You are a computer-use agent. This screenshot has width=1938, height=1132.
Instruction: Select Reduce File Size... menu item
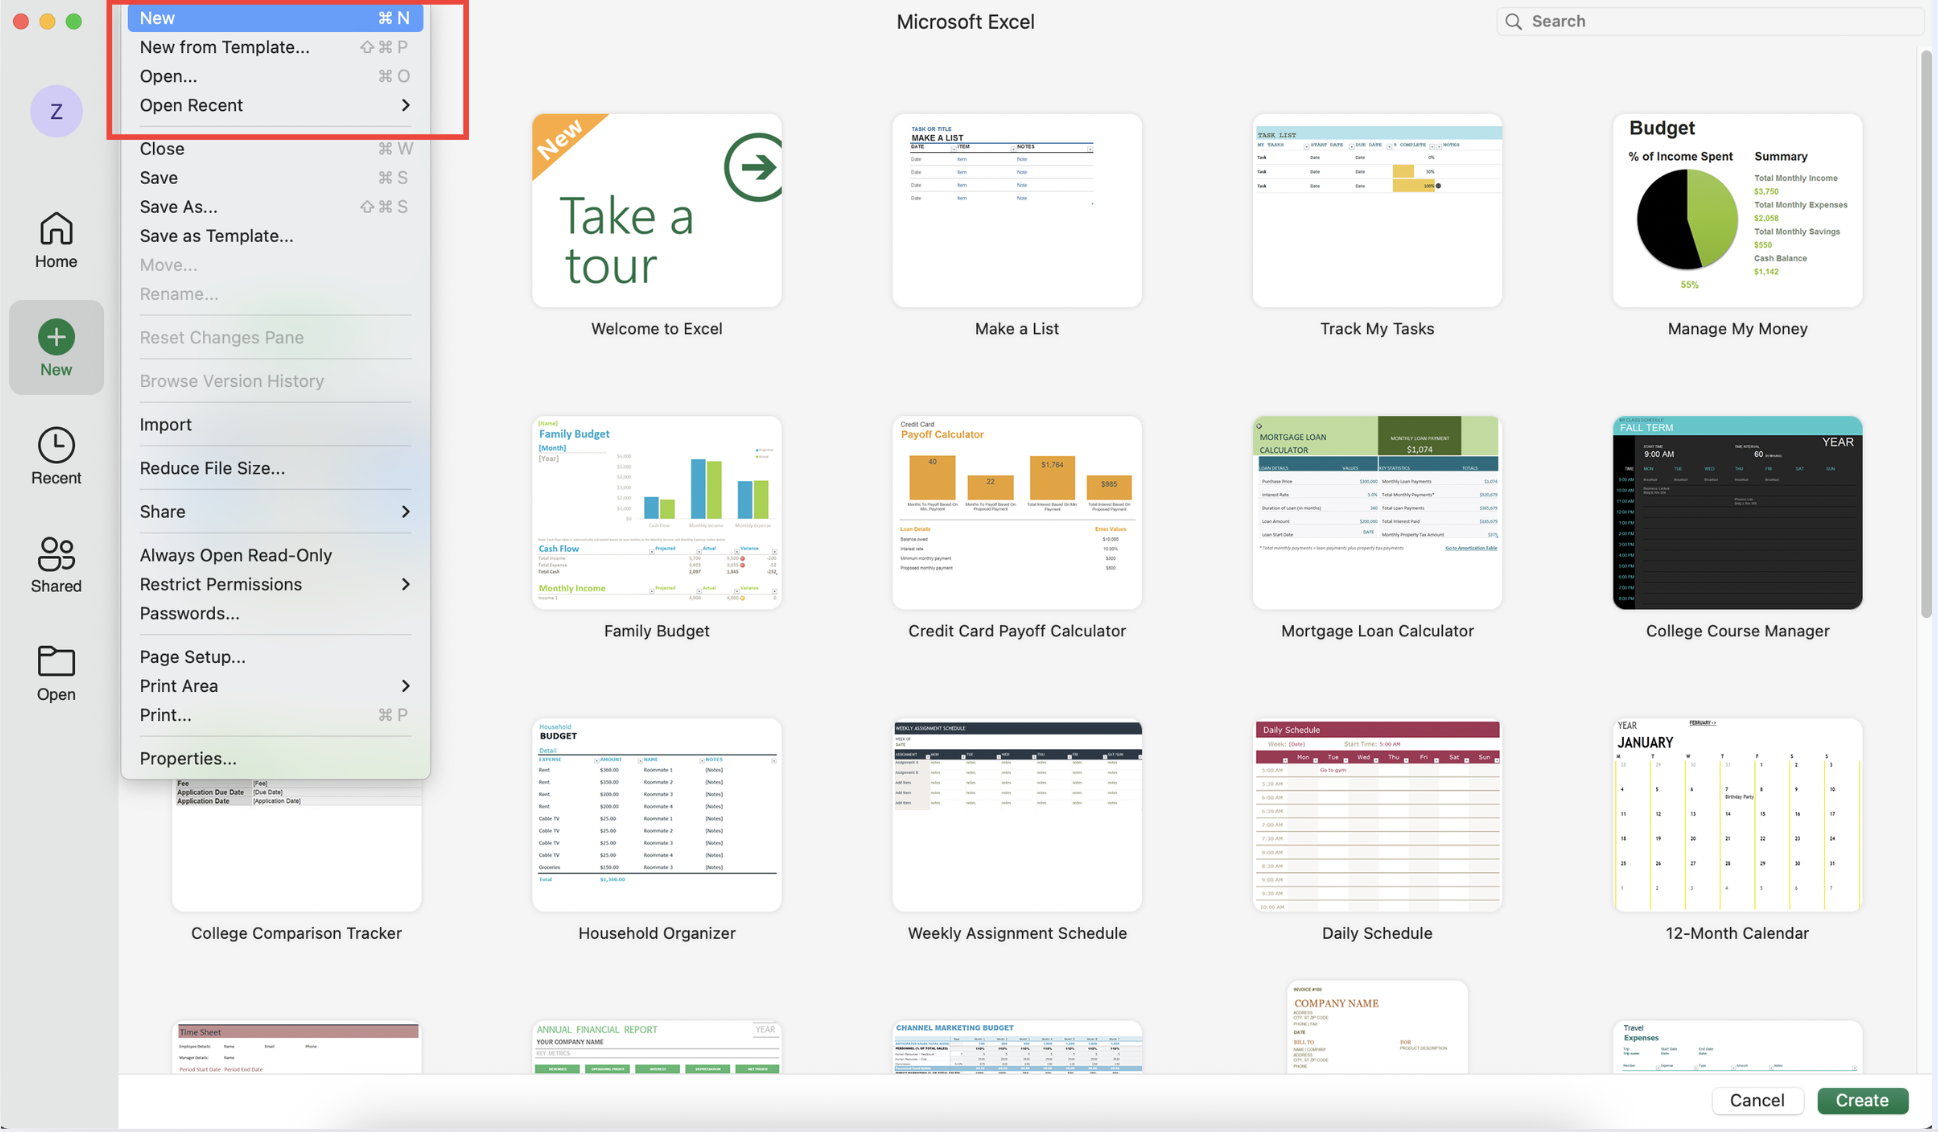point(275,468)
